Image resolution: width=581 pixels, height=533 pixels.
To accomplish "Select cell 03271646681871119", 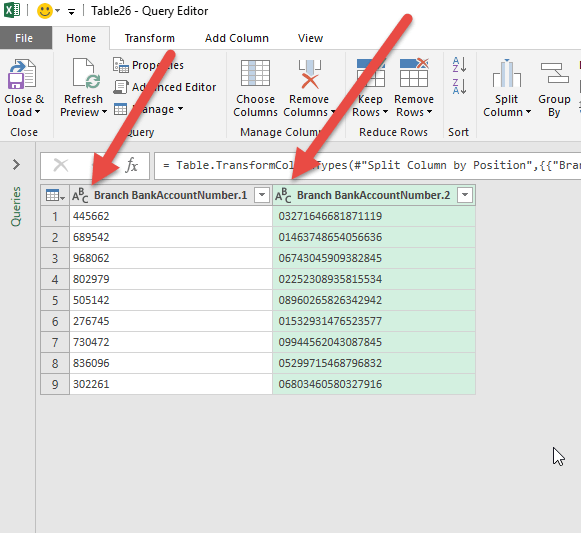I will 374,216.
